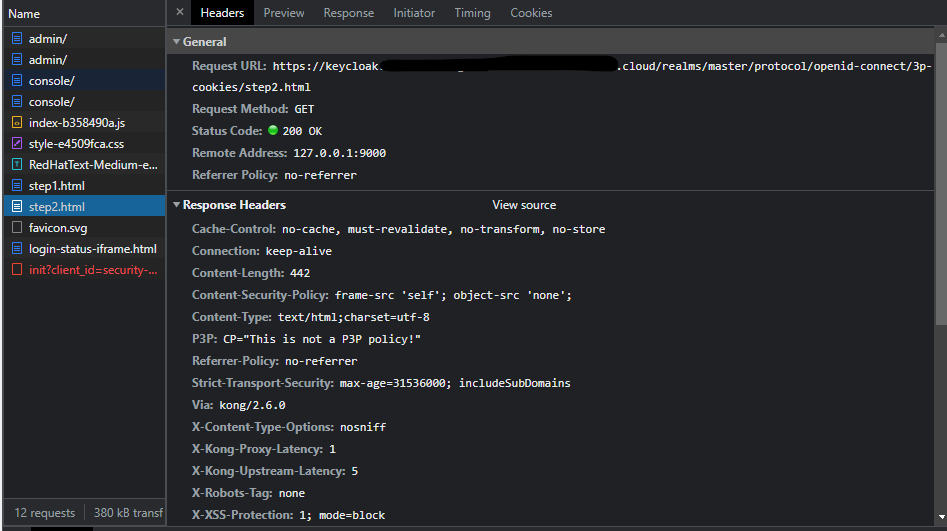The image size is (947, 531).
Task: Click the green status dot beside 200 OK
Action: pyautogui.click(x=273, y=130)
